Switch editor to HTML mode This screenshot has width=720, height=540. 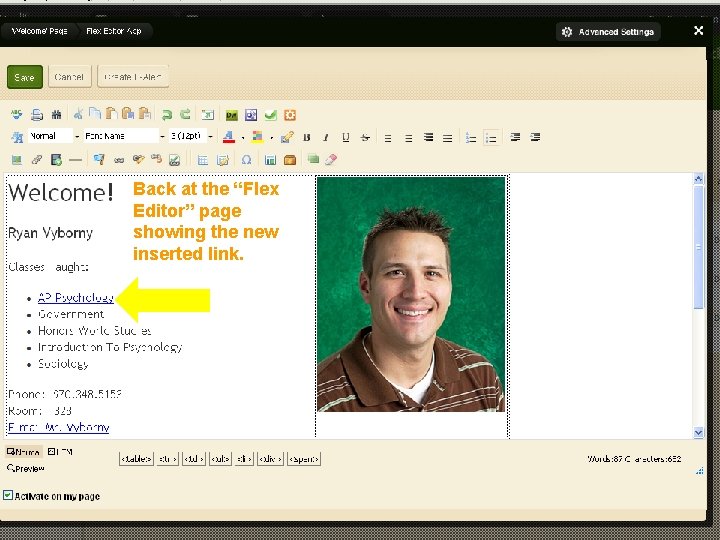(x=61, y=453)
